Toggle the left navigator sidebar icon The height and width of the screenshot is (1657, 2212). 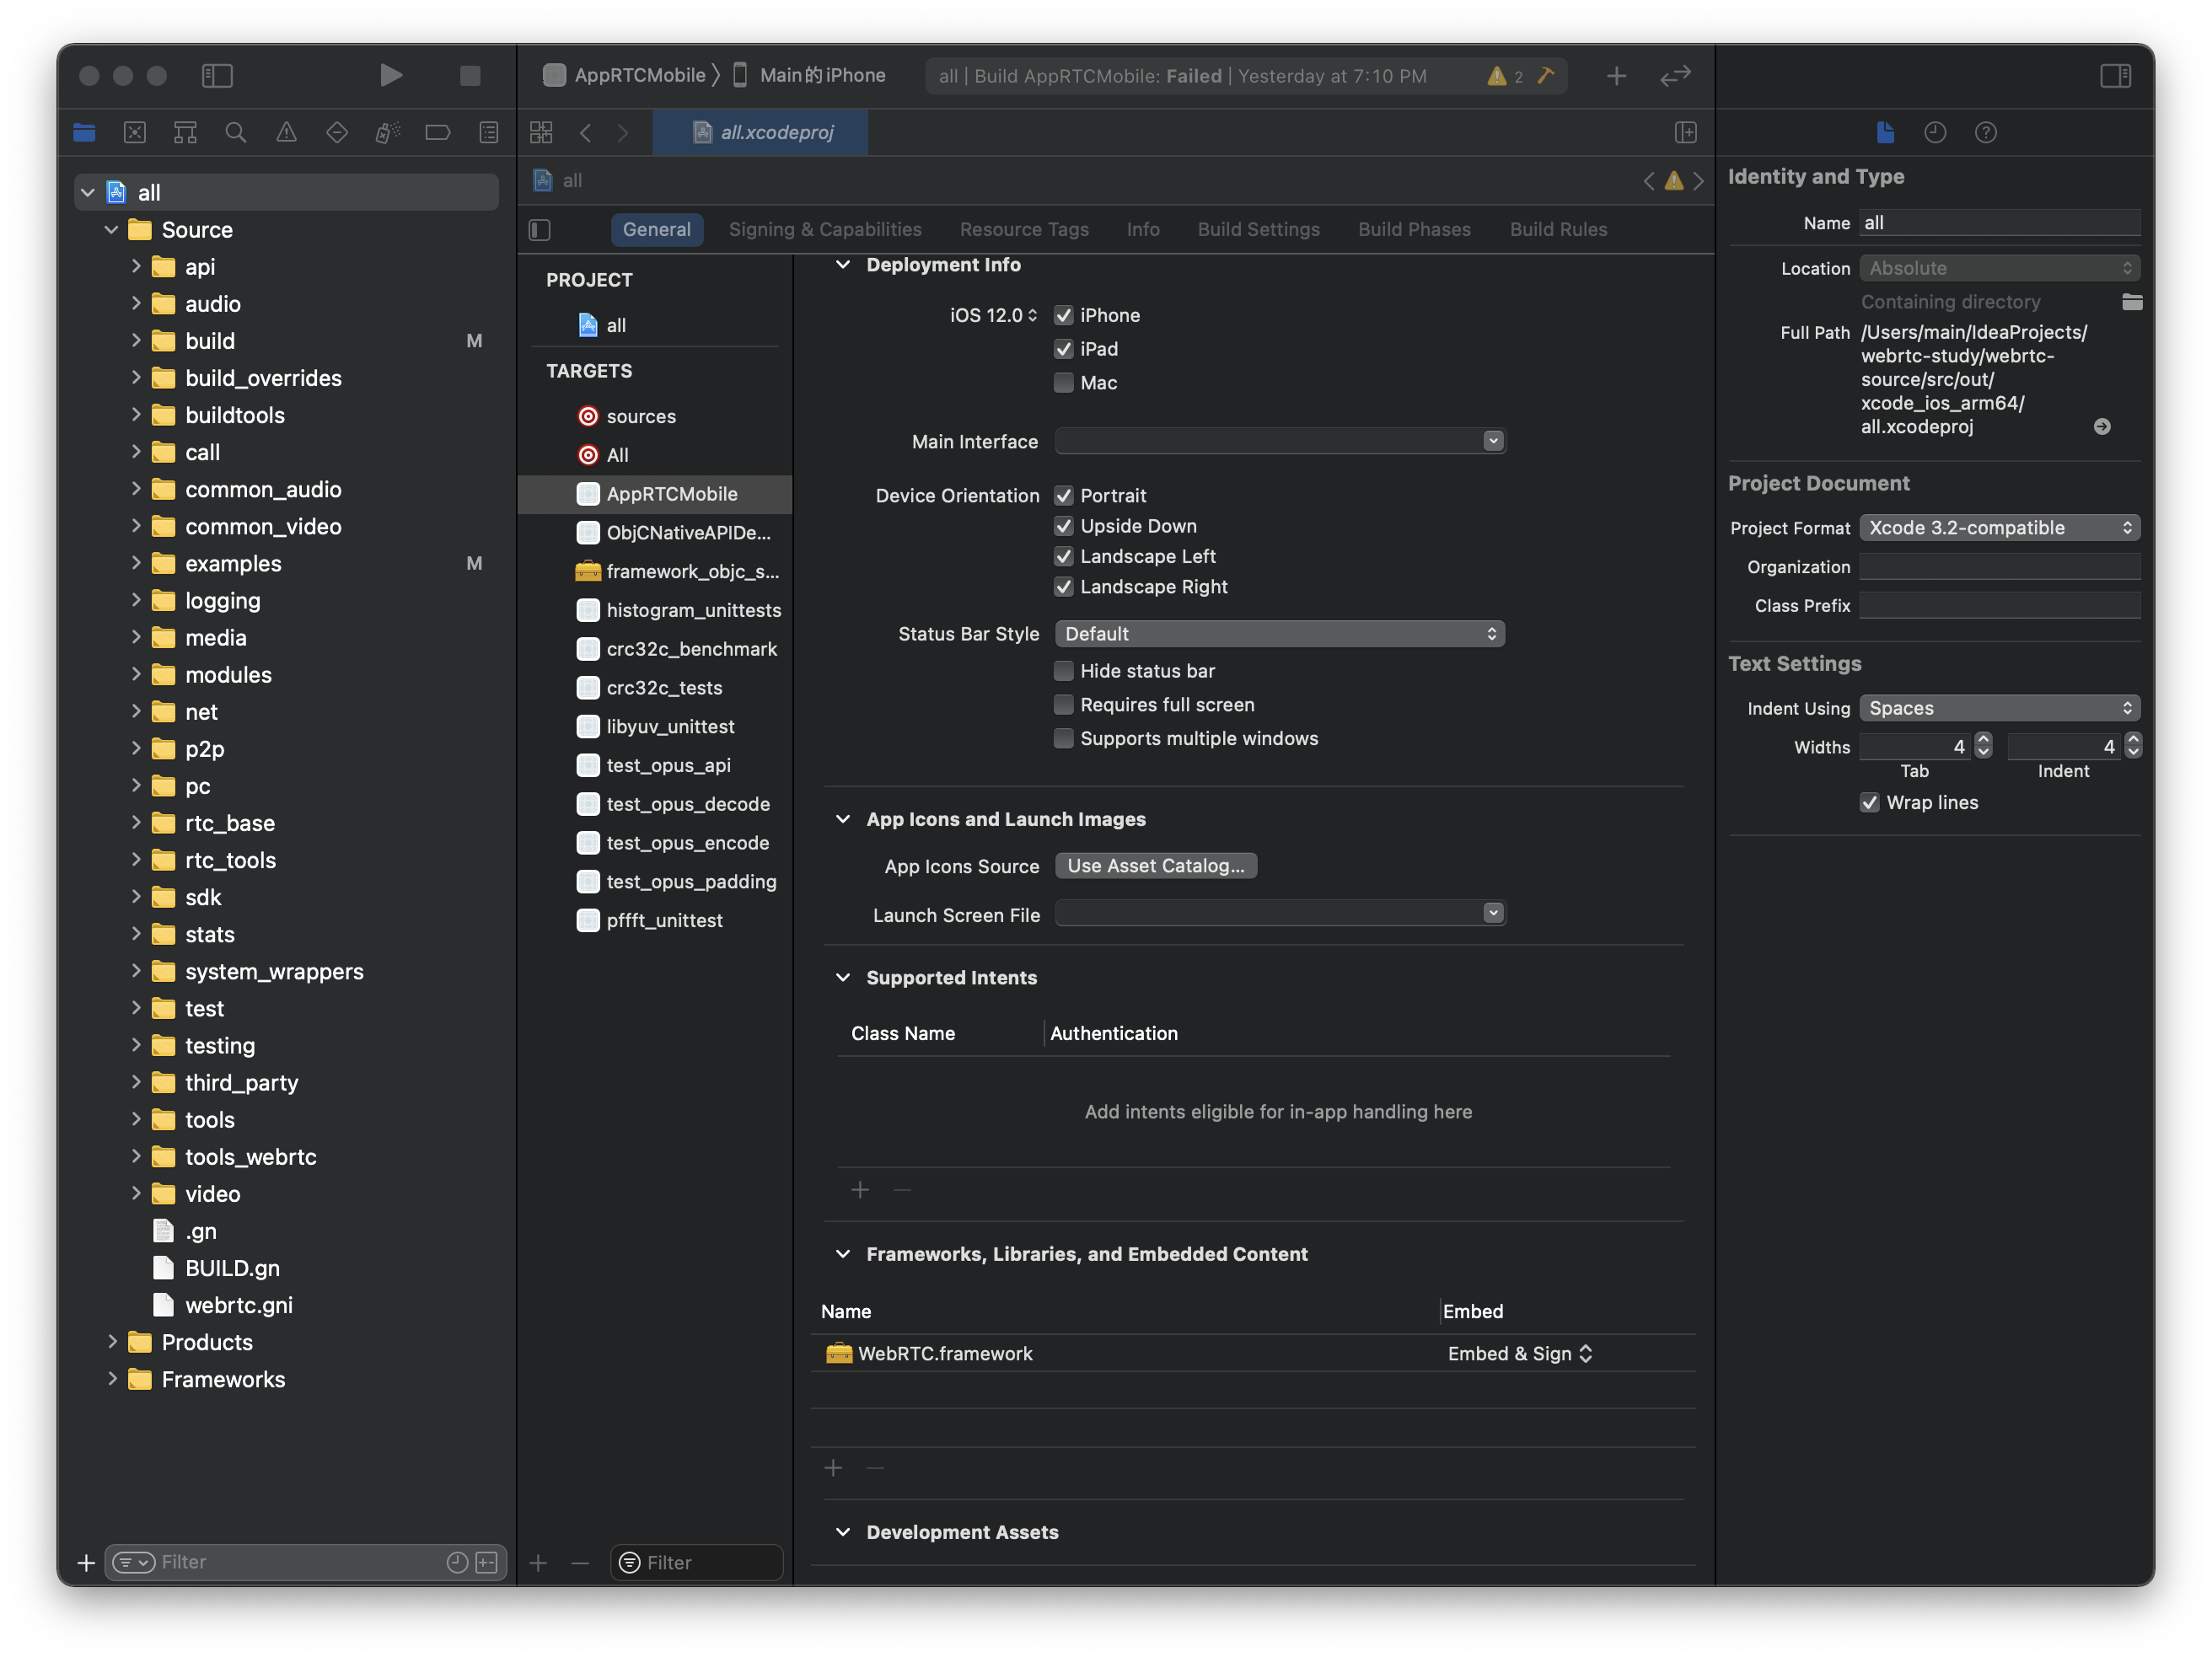pos(217,75)
